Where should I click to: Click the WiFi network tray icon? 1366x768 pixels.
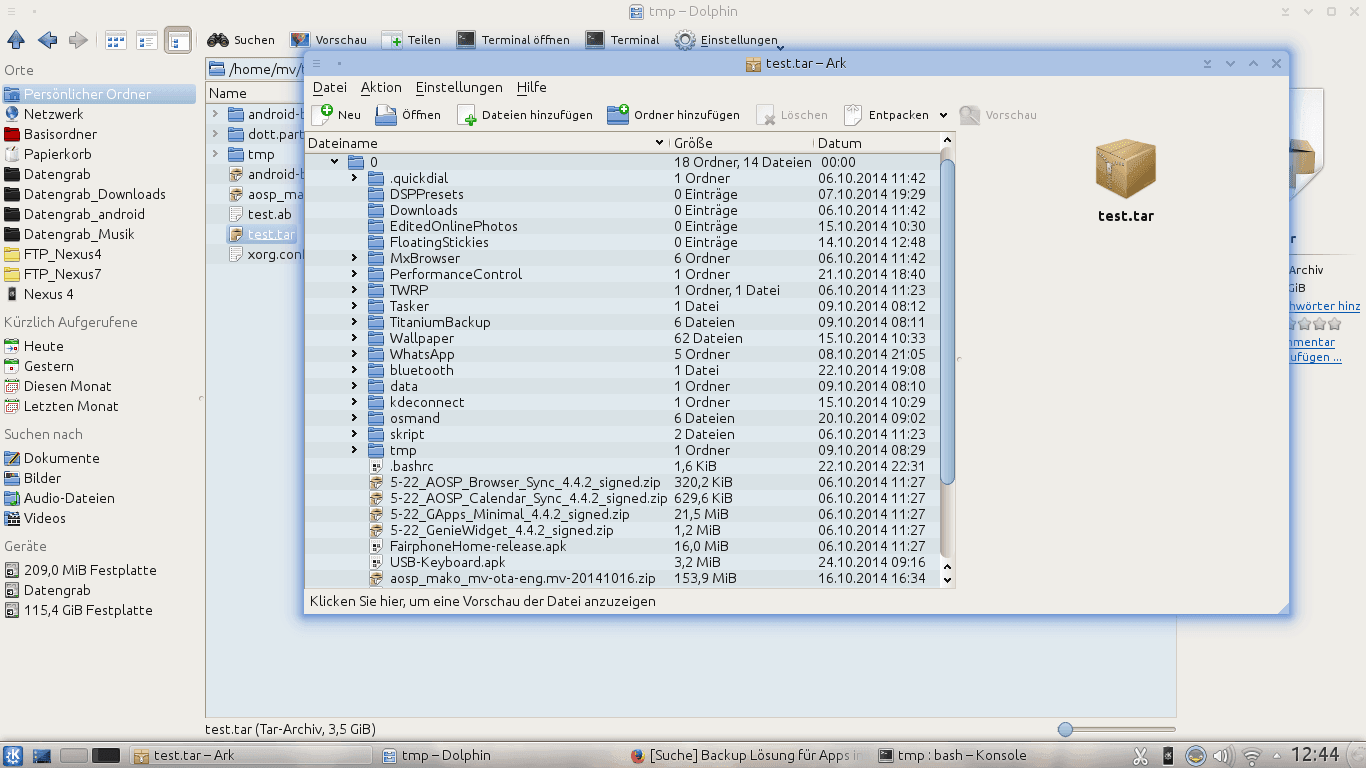[x=1251, y=756]
